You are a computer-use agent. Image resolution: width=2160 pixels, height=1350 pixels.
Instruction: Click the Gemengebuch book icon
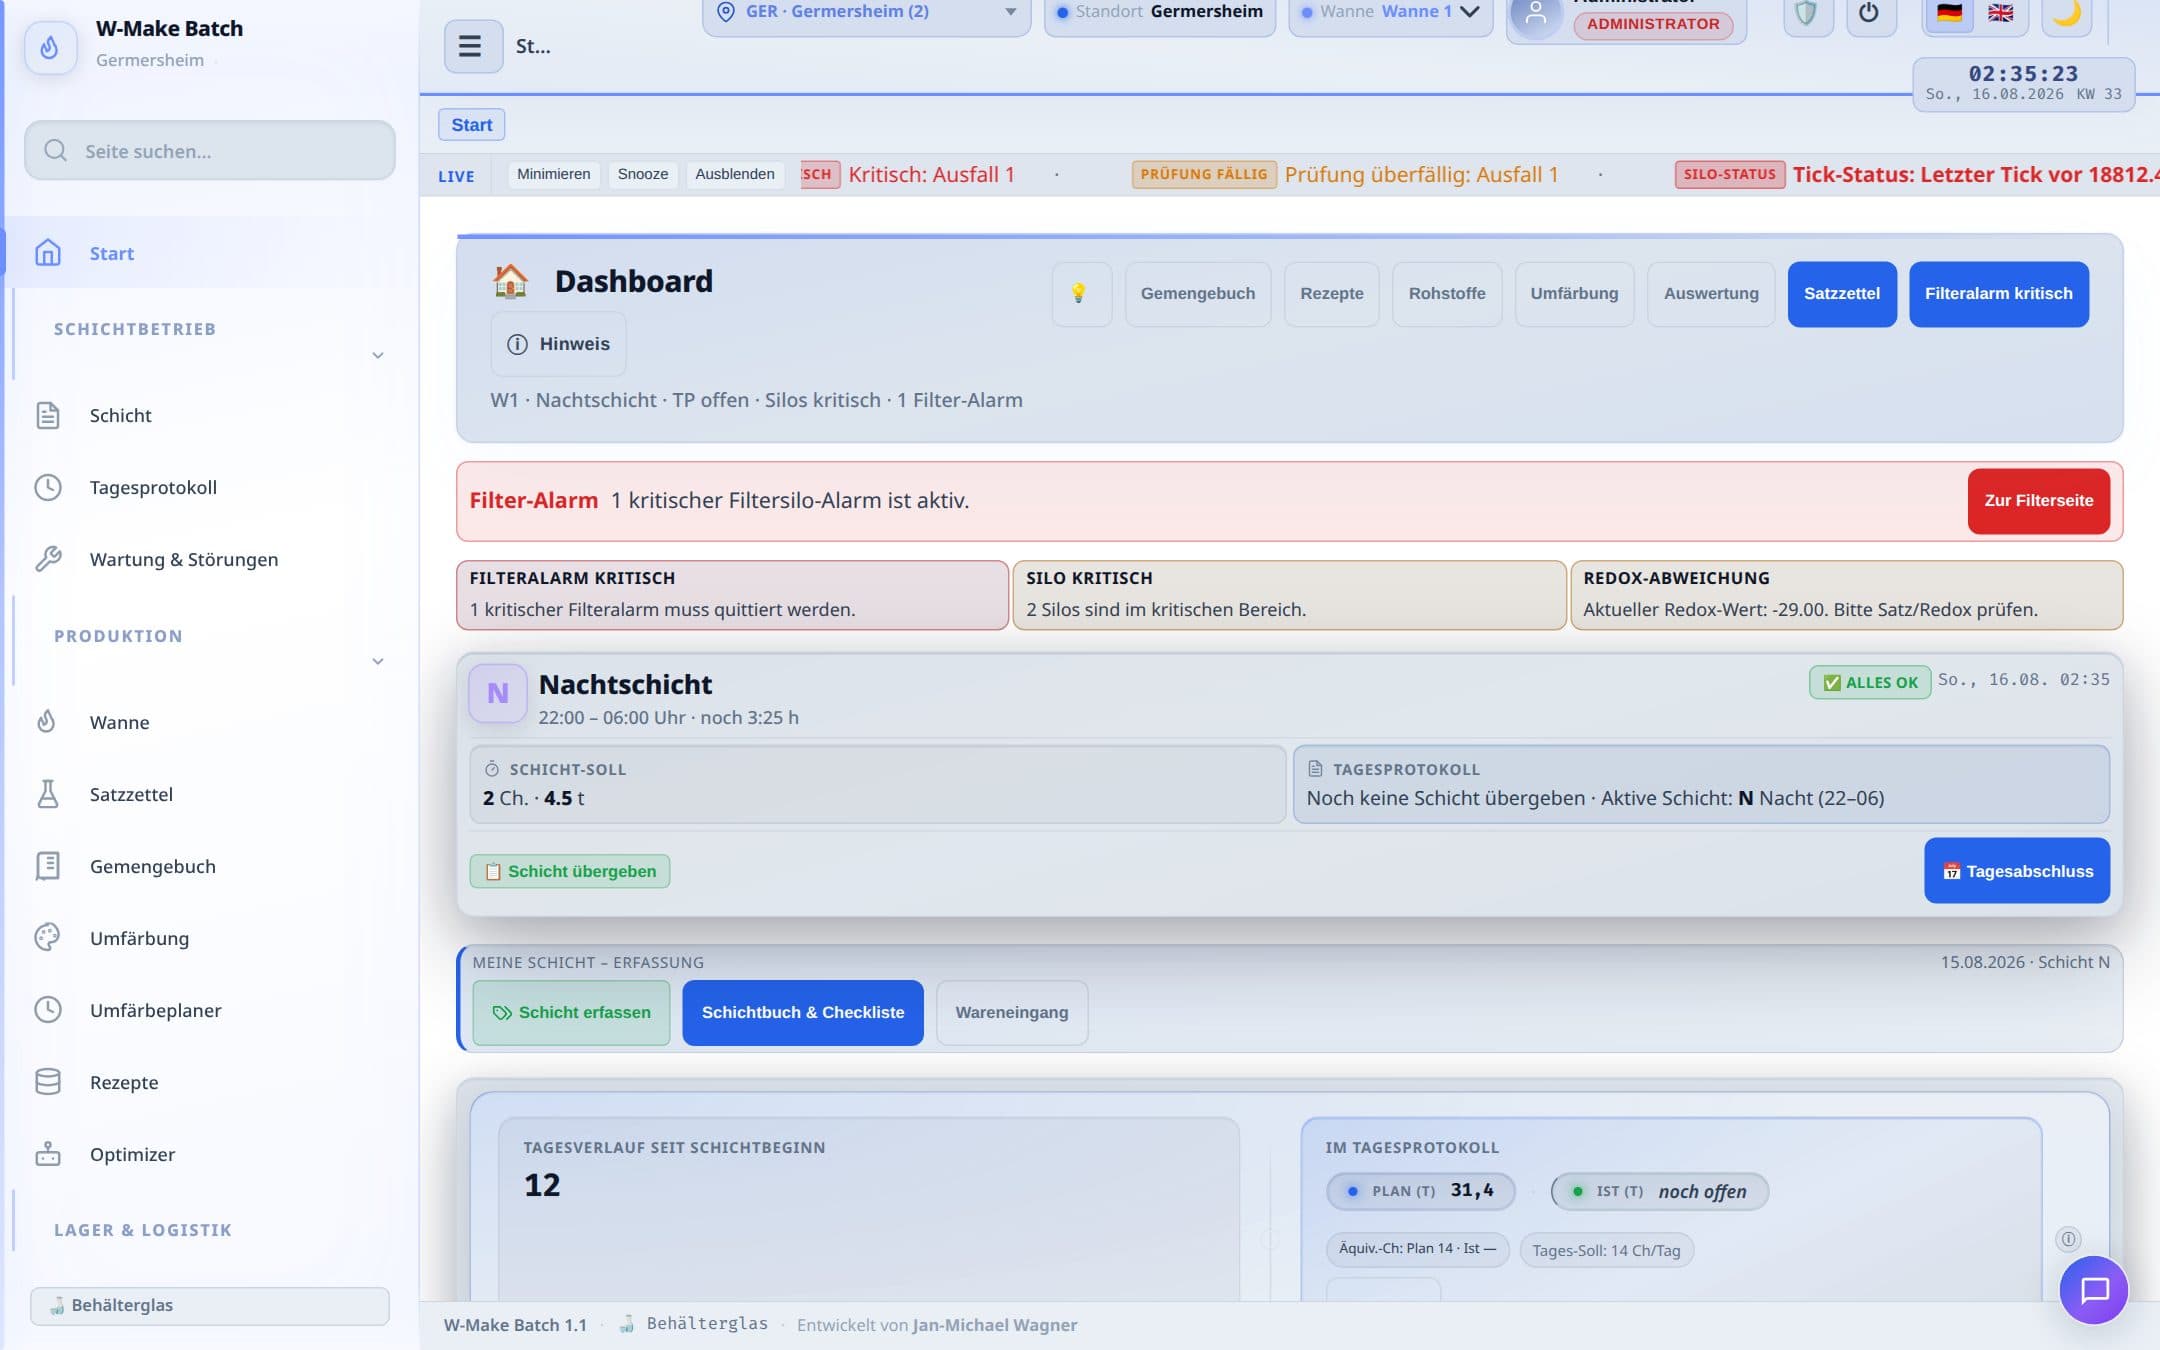coord(48,866)
